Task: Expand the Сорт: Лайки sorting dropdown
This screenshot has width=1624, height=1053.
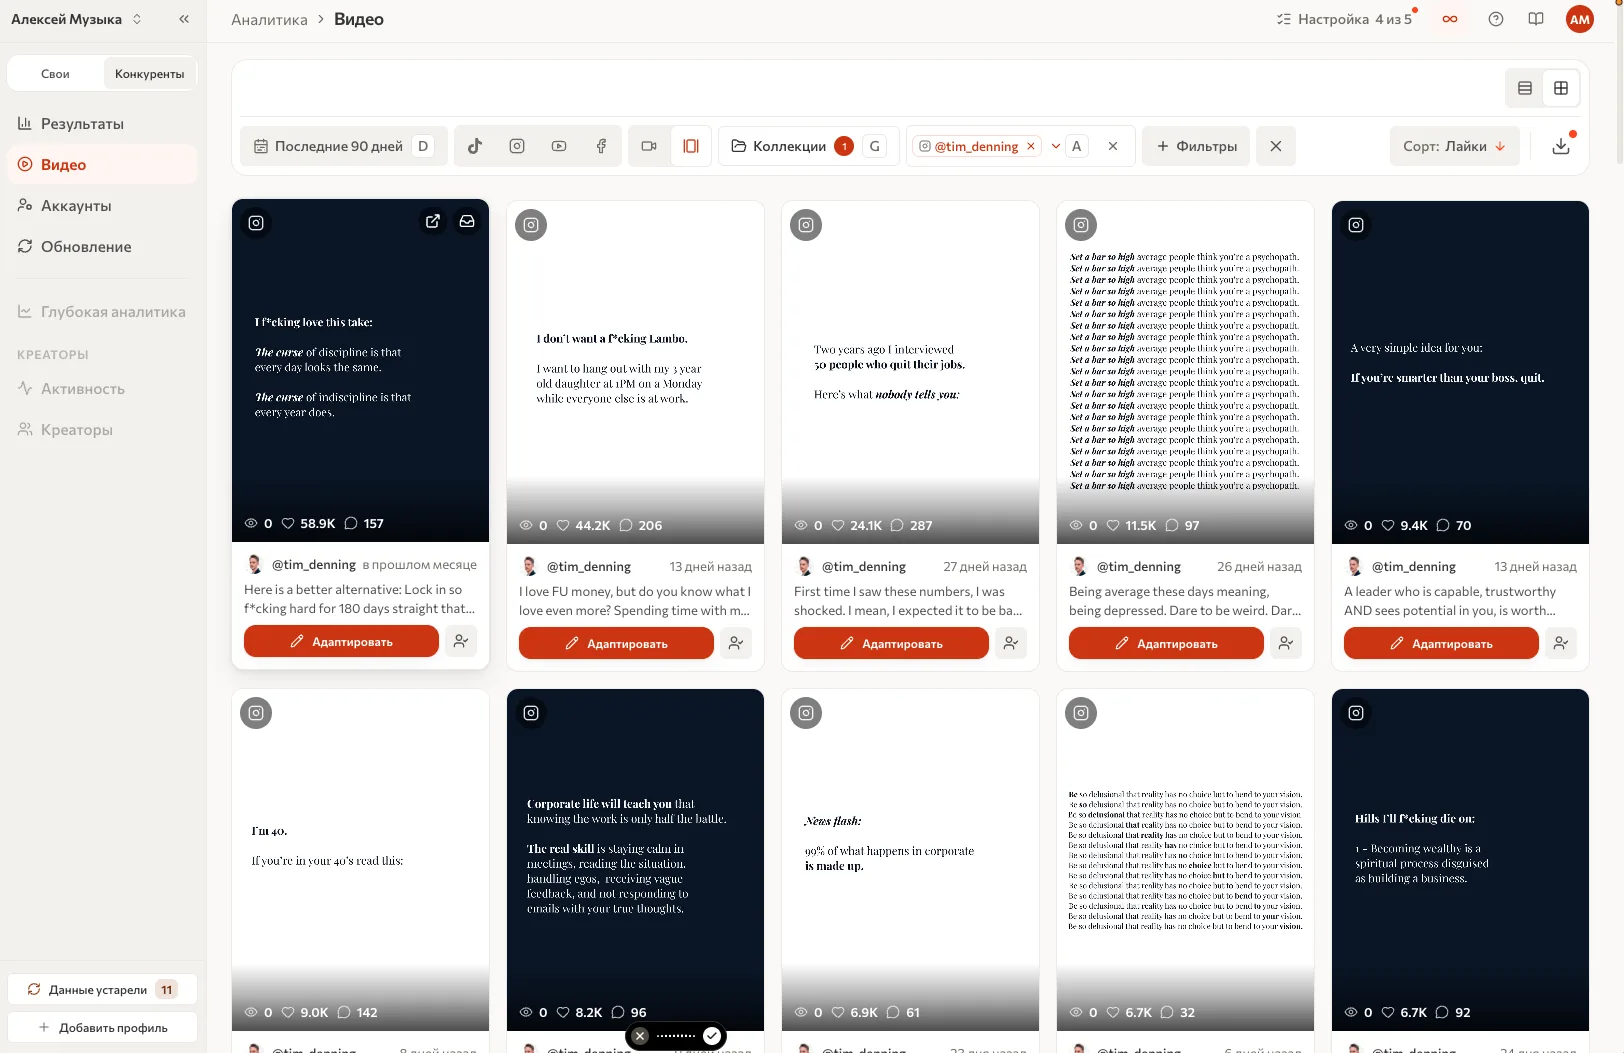Action: (1454, 146)
